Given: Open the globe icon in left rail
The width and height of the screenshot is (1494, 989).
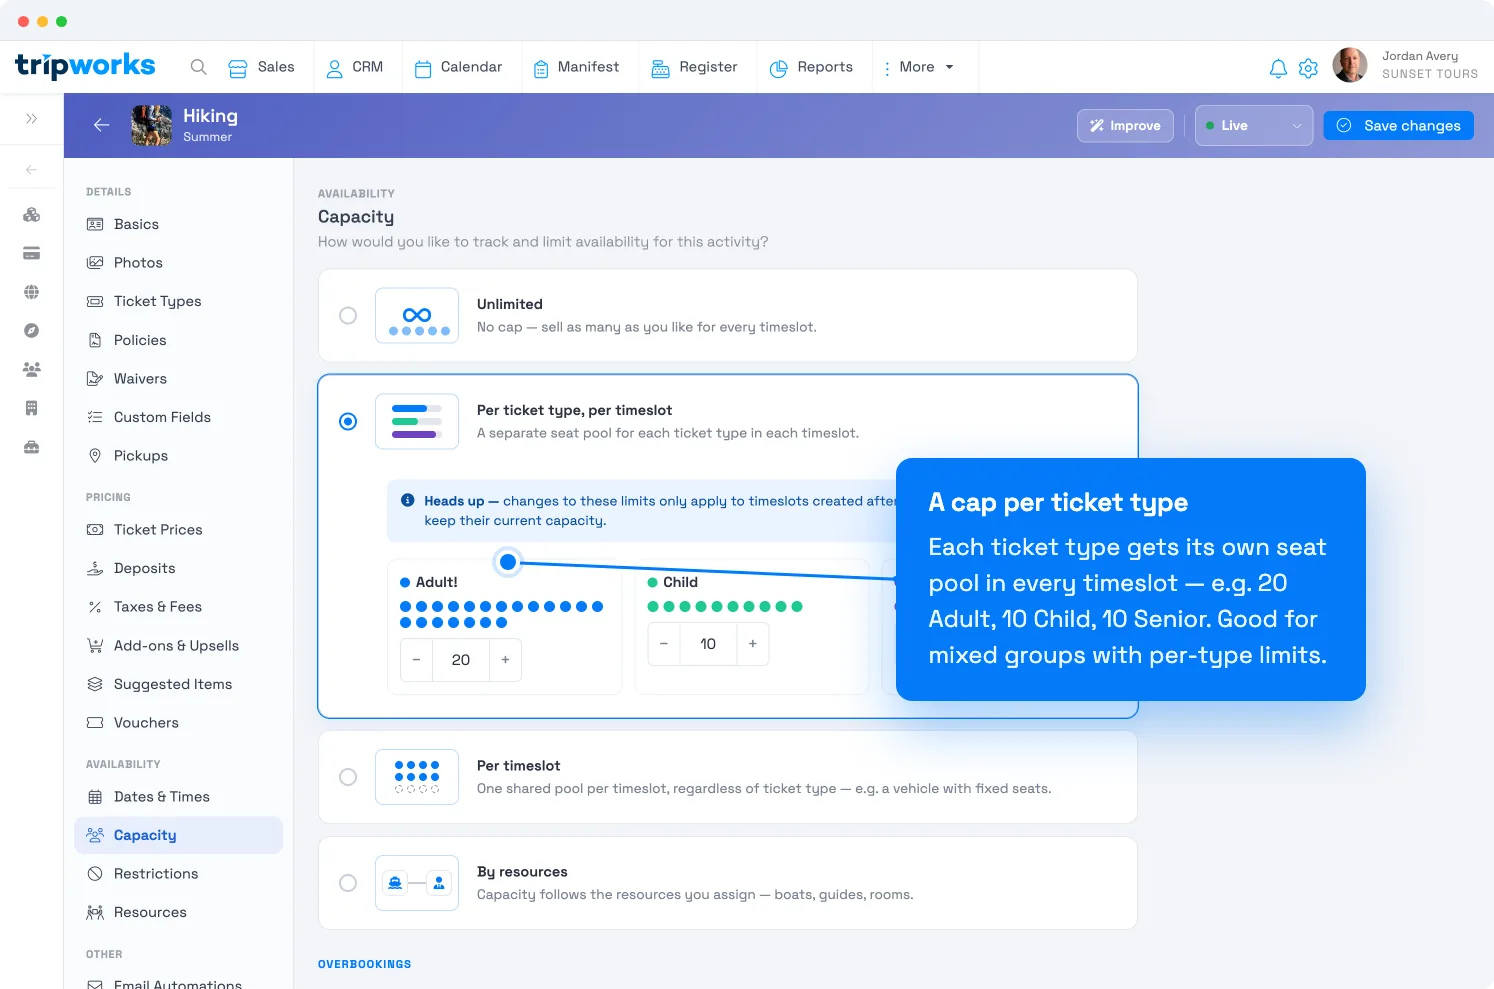Looking at the screenshot, I should pyautogui.click(x=32, y=292).
